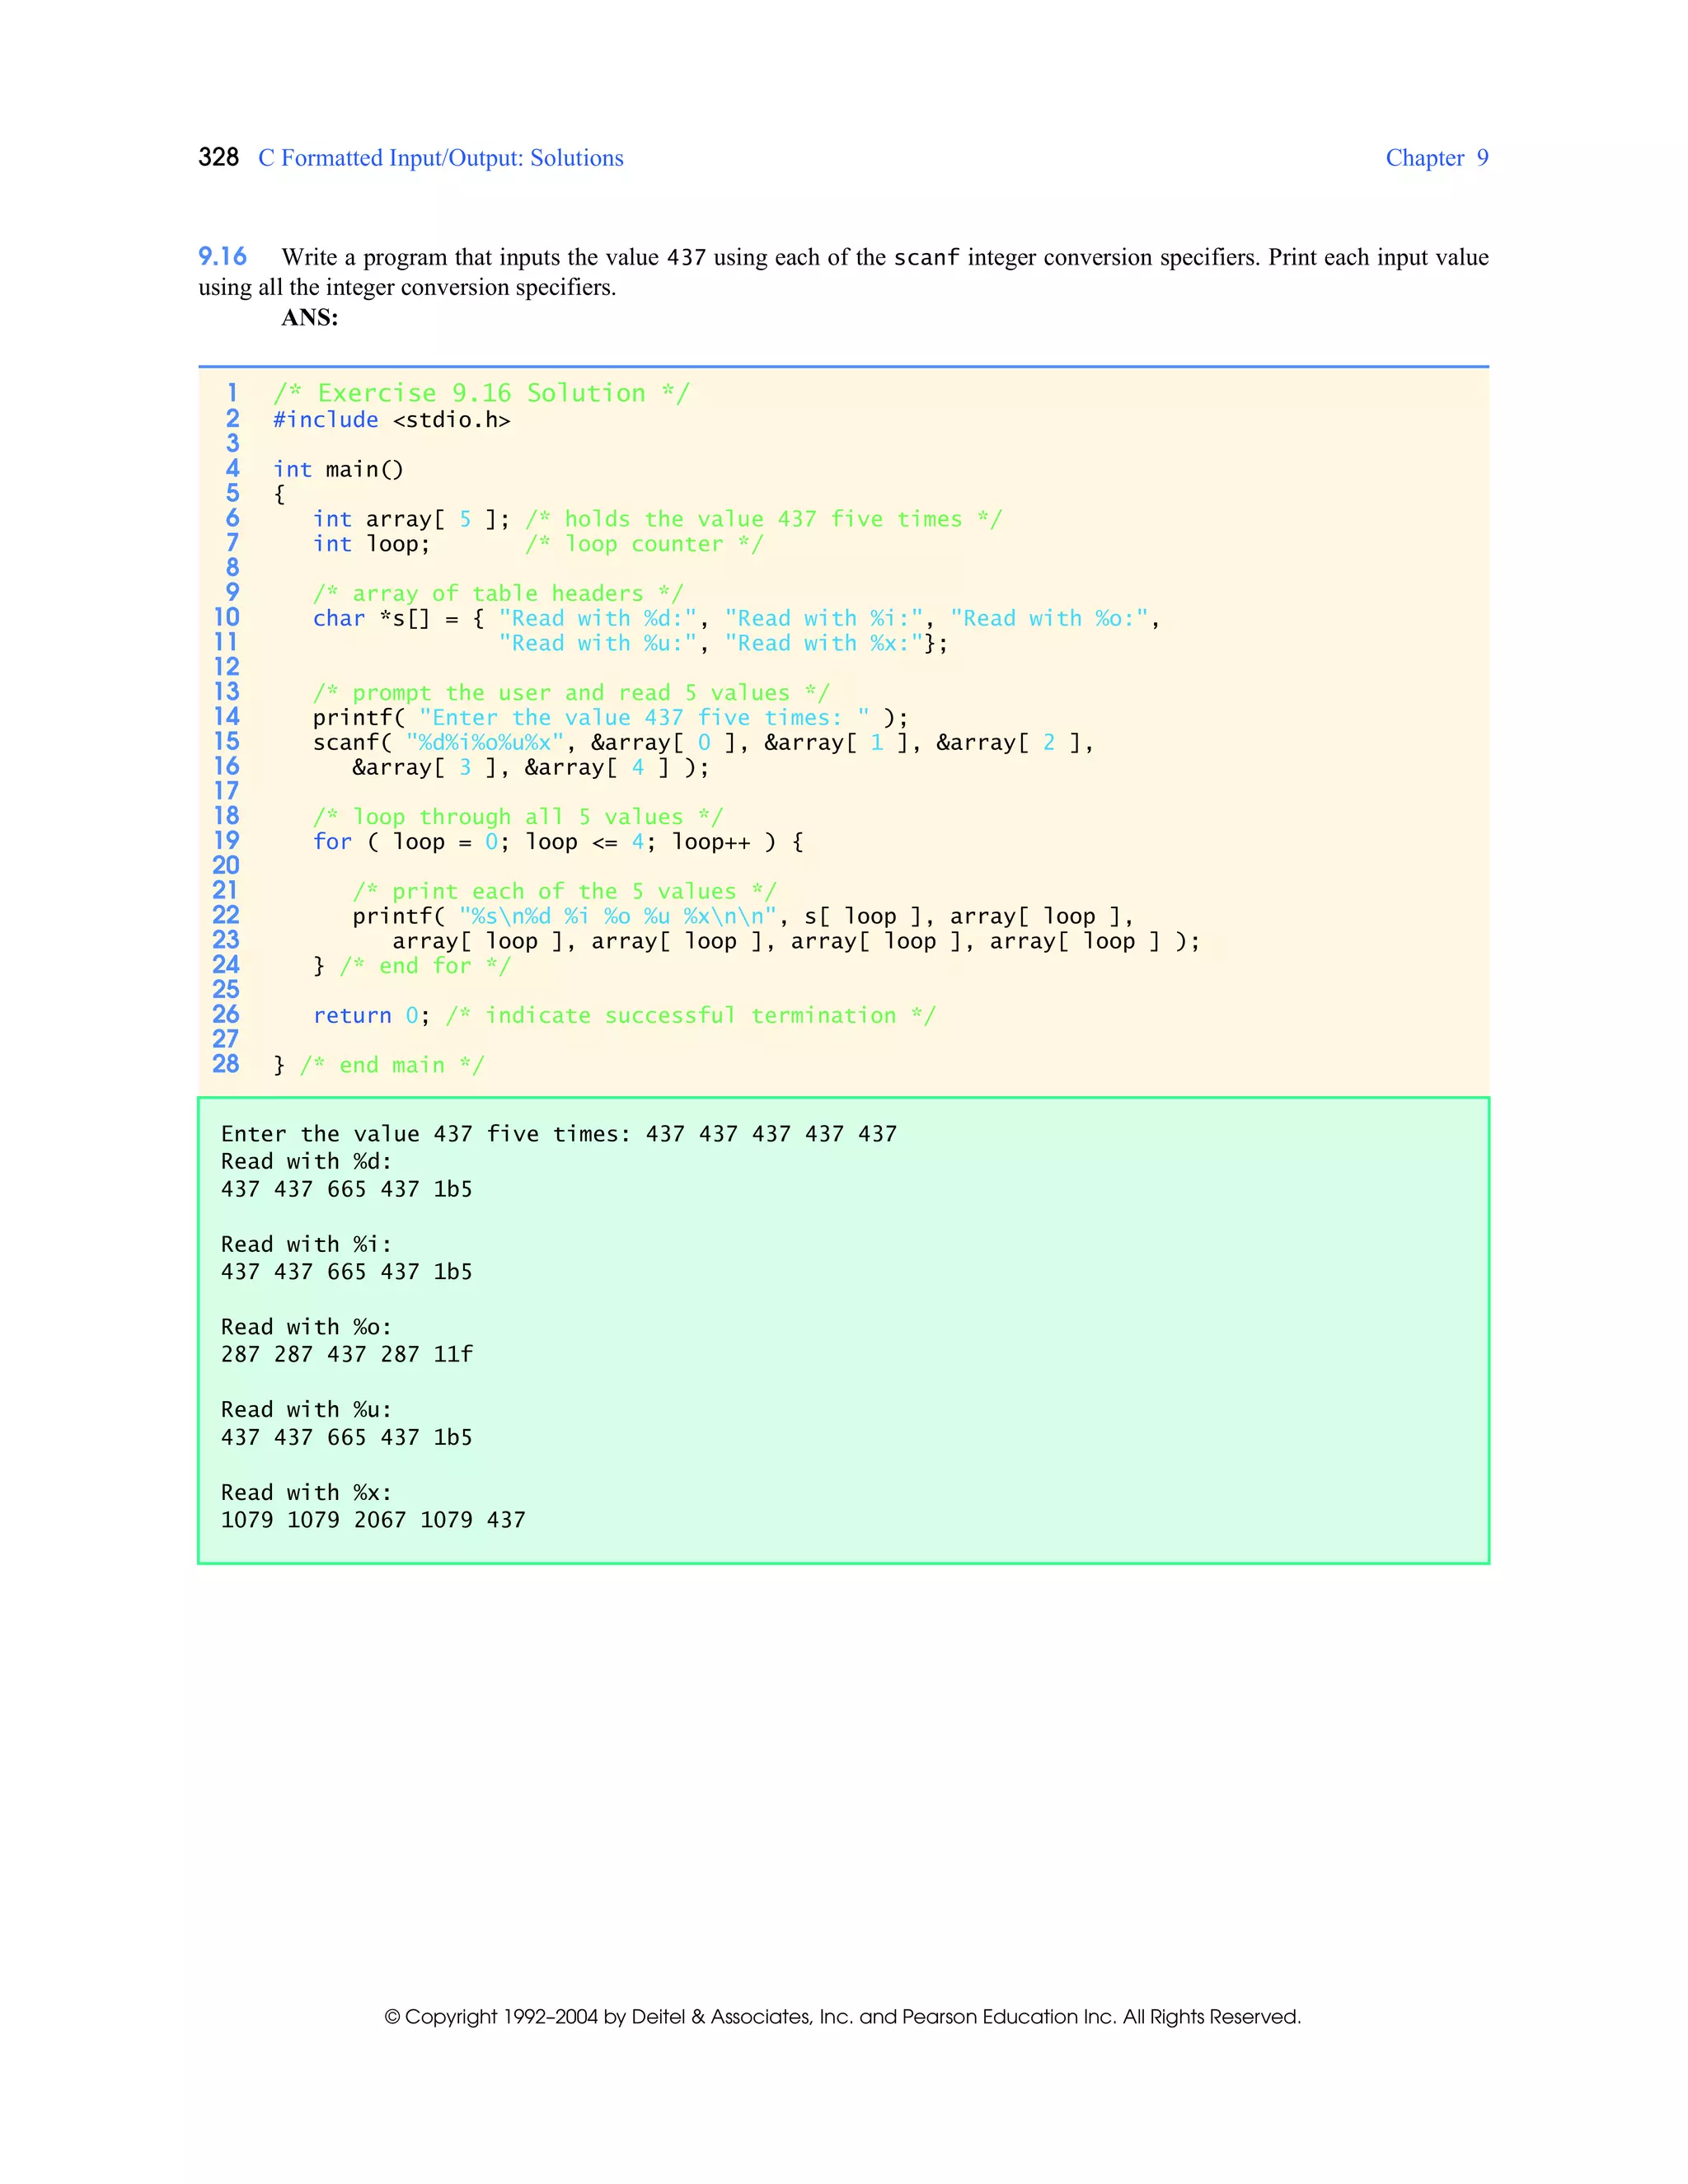This screenshot has width=1688, height=2184.
Task: Click the output heading 'Read with %x:'
Action: pyautogui.click(x=306, y=1492)
